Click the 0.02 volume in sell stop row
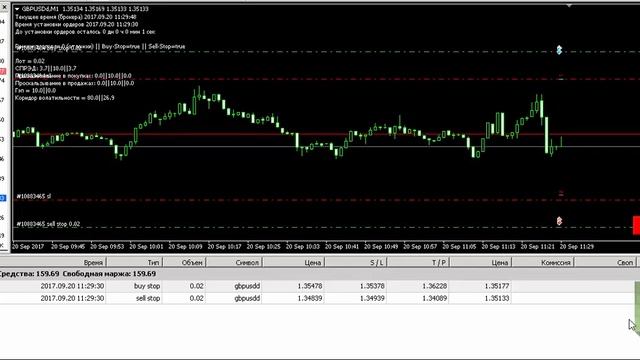Viewport: 640px width, 360px height. (x=197, y=298)
